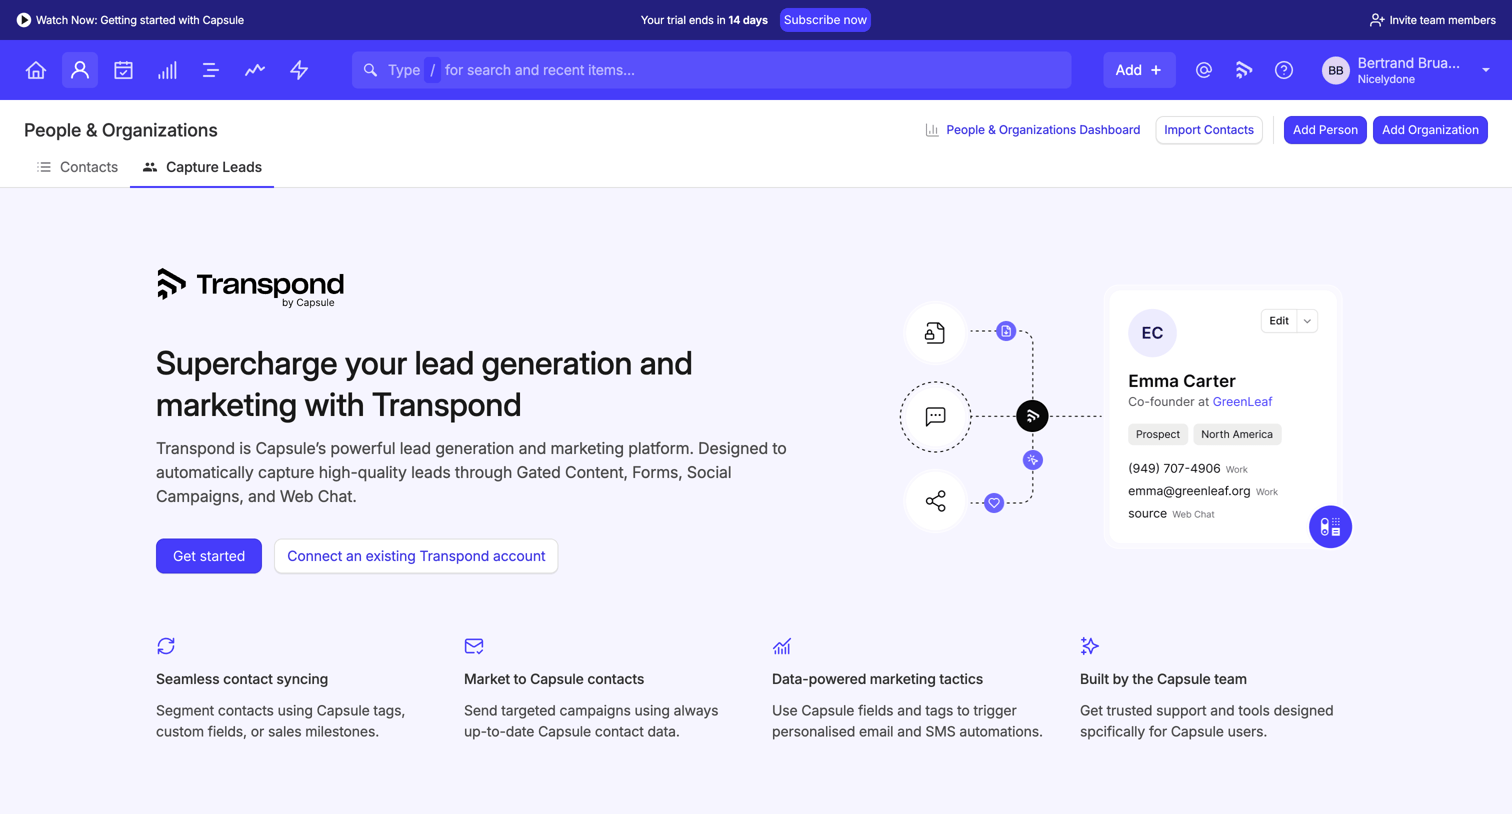Click the Market to Capsule contacts heading
Viewport: 1512px width, 814px height.
pyautogui.click(x=554, y=679)
